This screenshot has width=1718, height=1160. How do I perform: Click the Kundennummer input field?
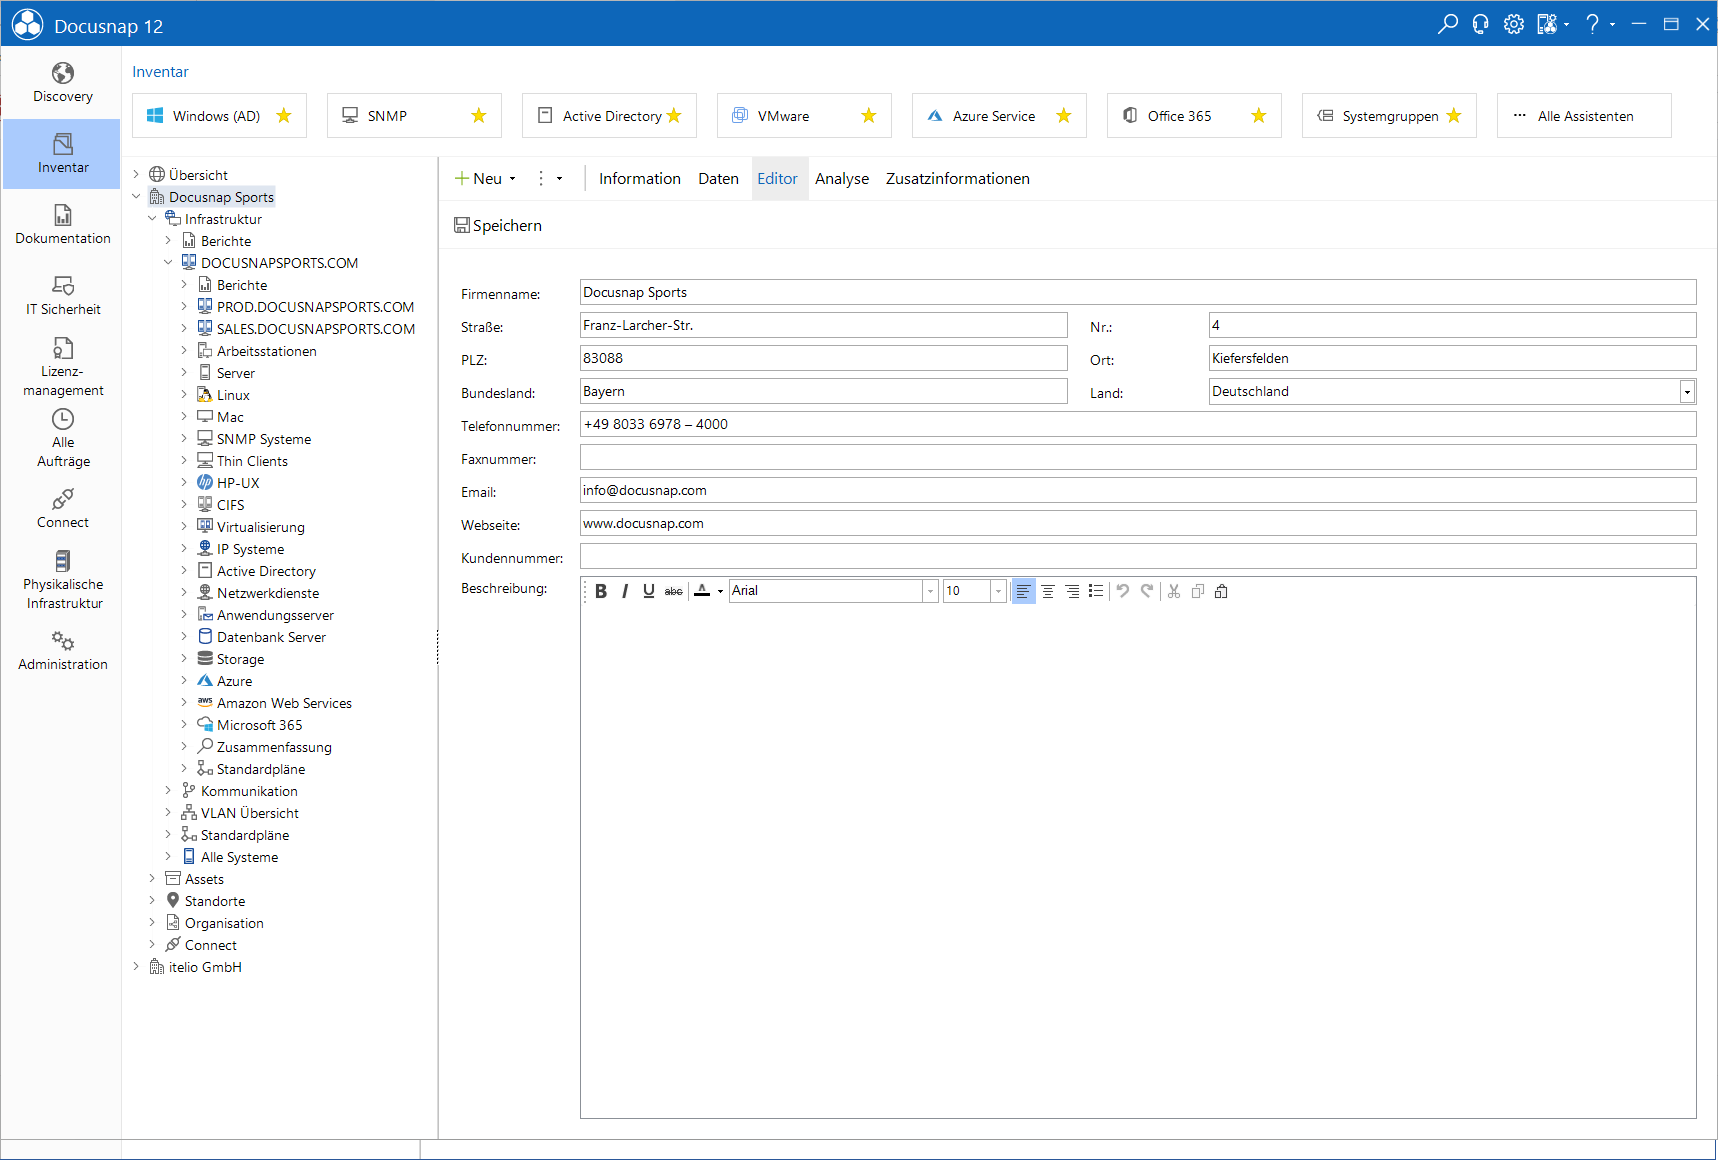[x=1138, y=556]
